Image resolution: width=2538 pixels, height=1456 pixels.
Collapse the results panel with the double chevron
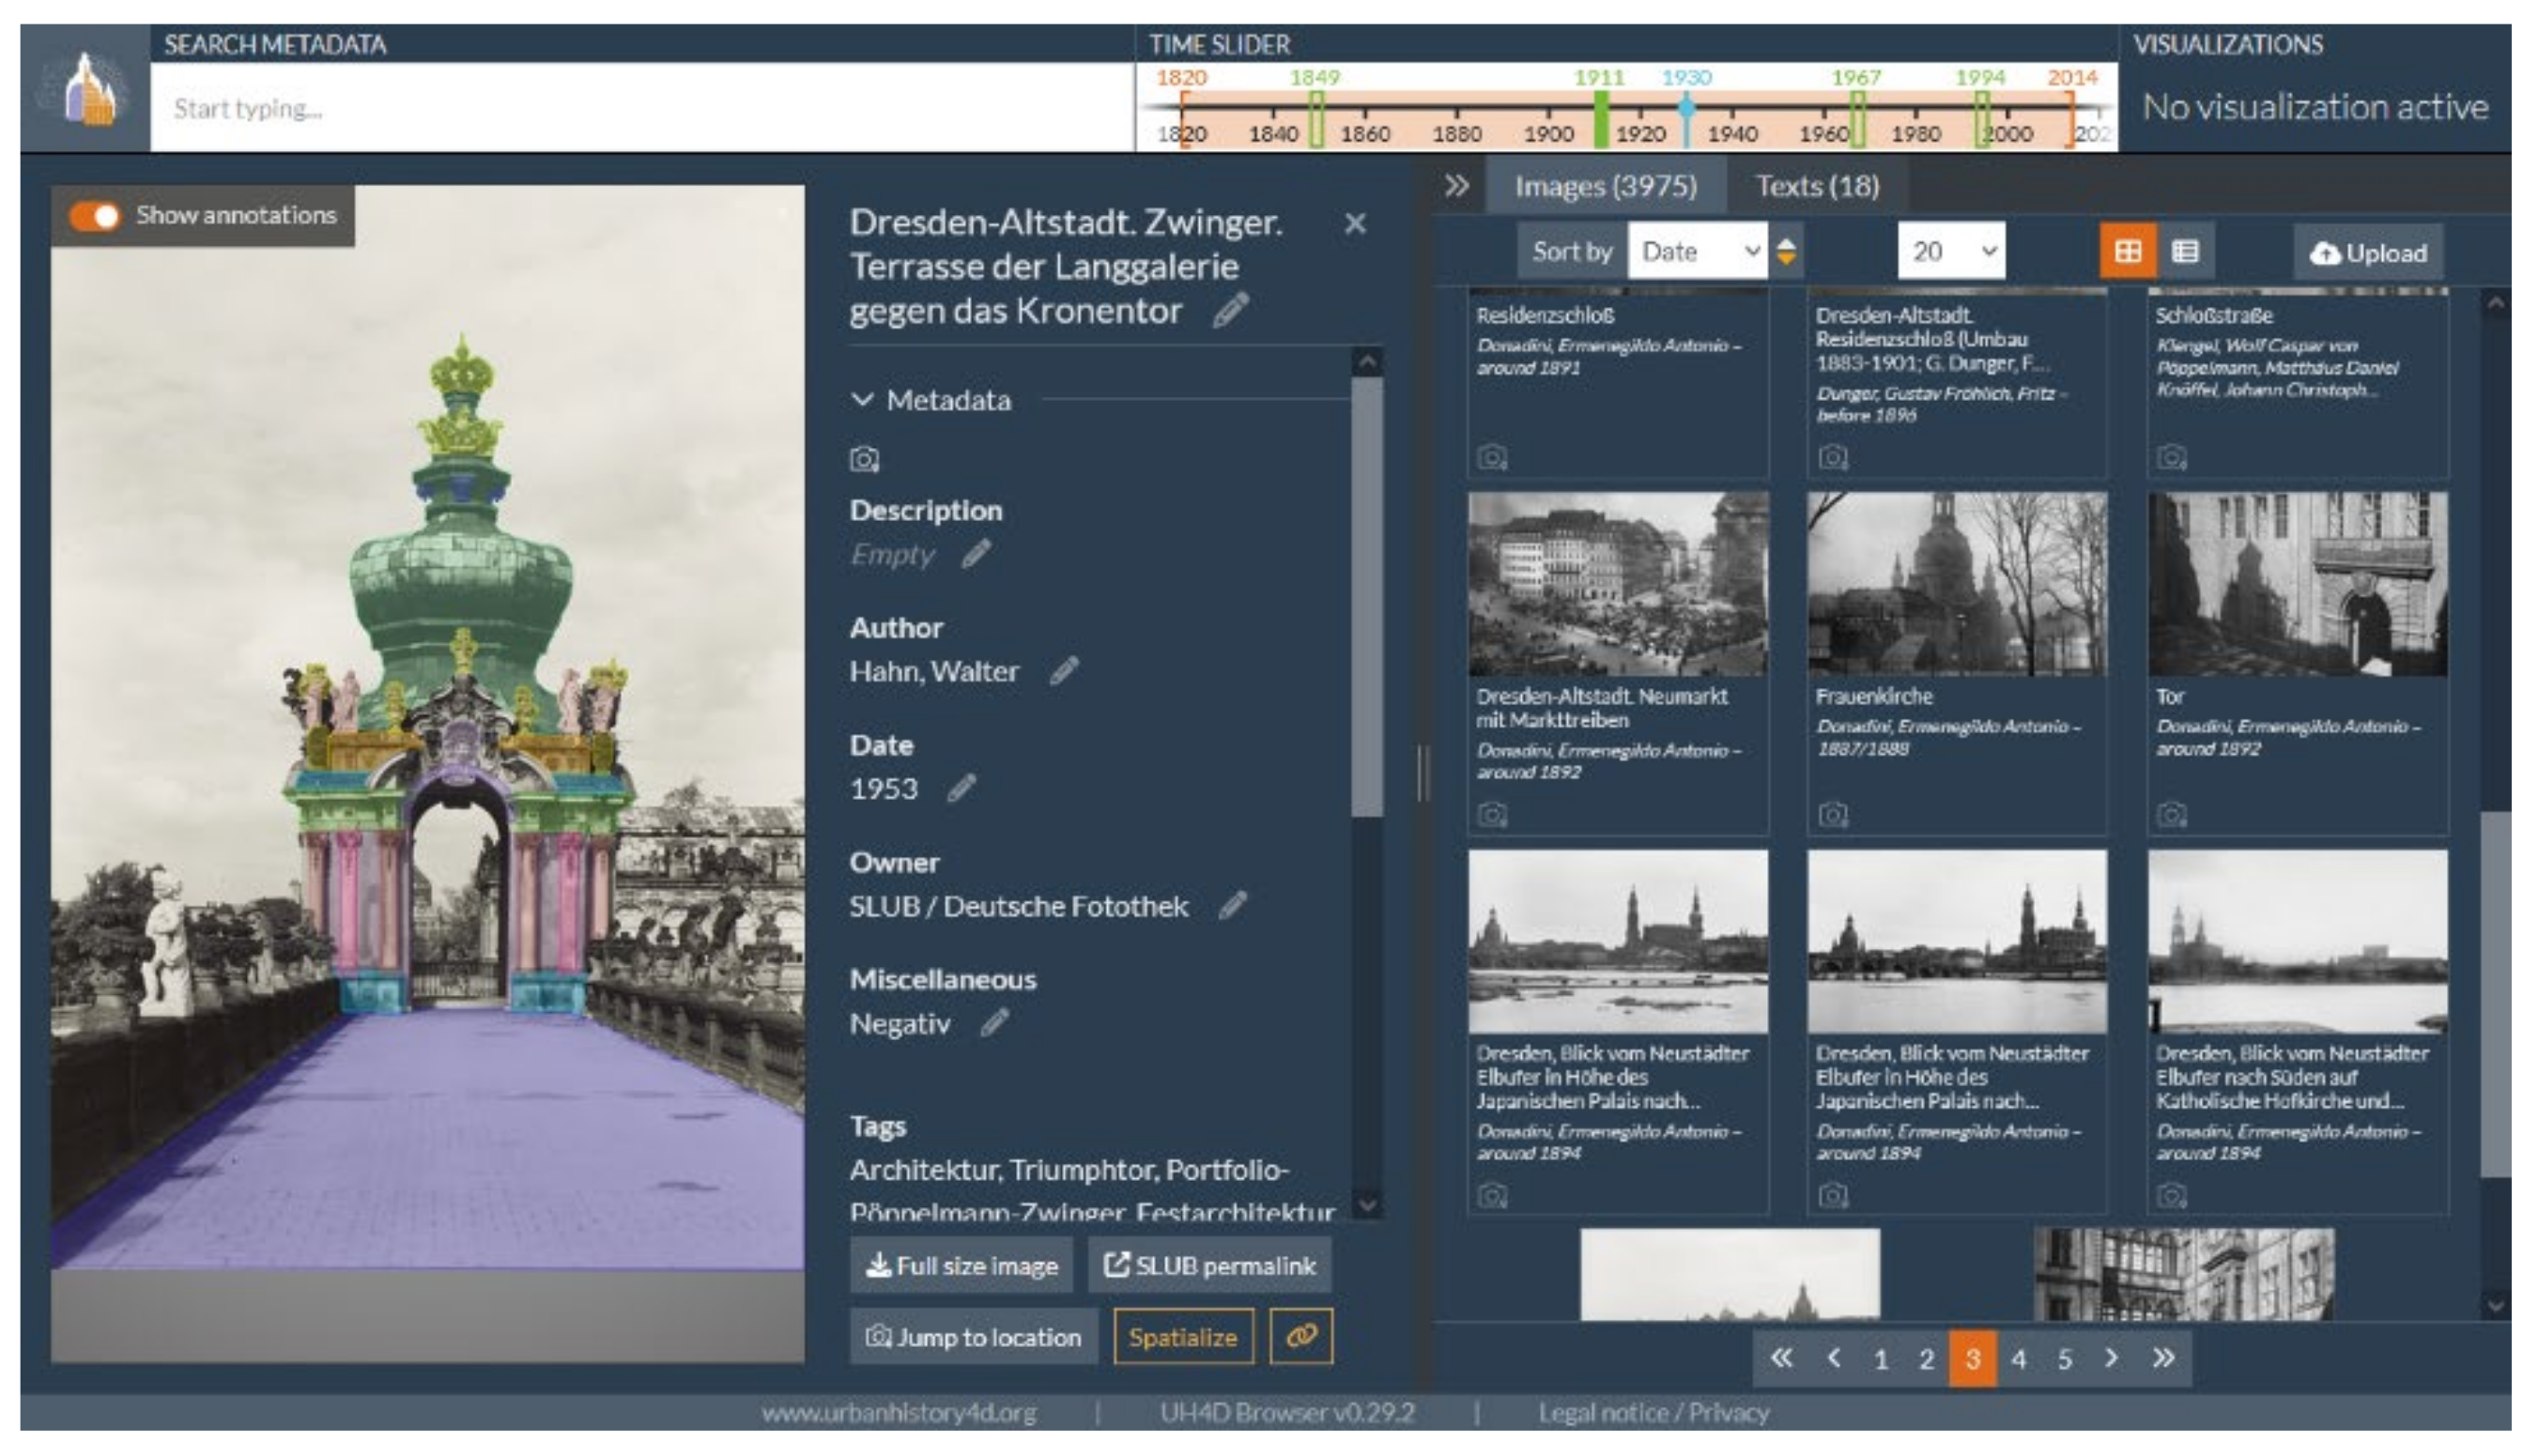[x=1457, y=186]
